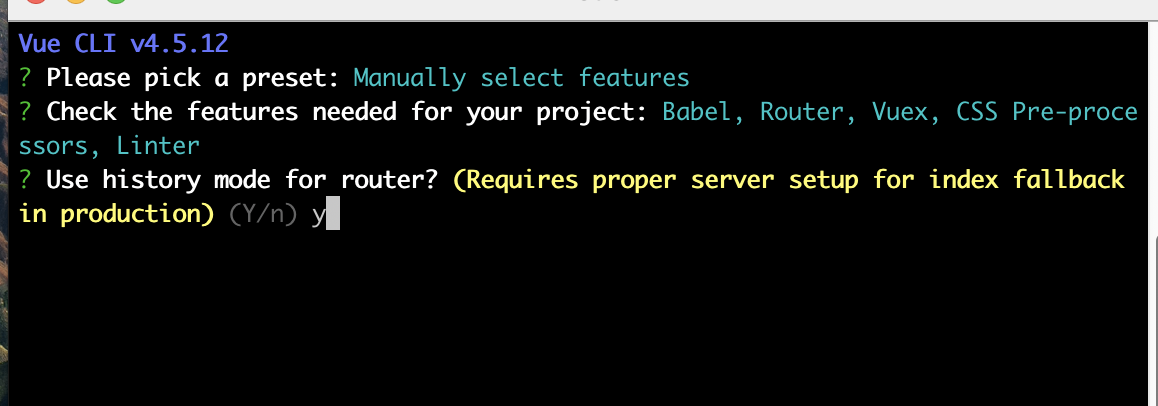Click the Vue CLI v4.5.12 header text
Viewport: 1158px width, 406px height.
[x=123, y=44]
